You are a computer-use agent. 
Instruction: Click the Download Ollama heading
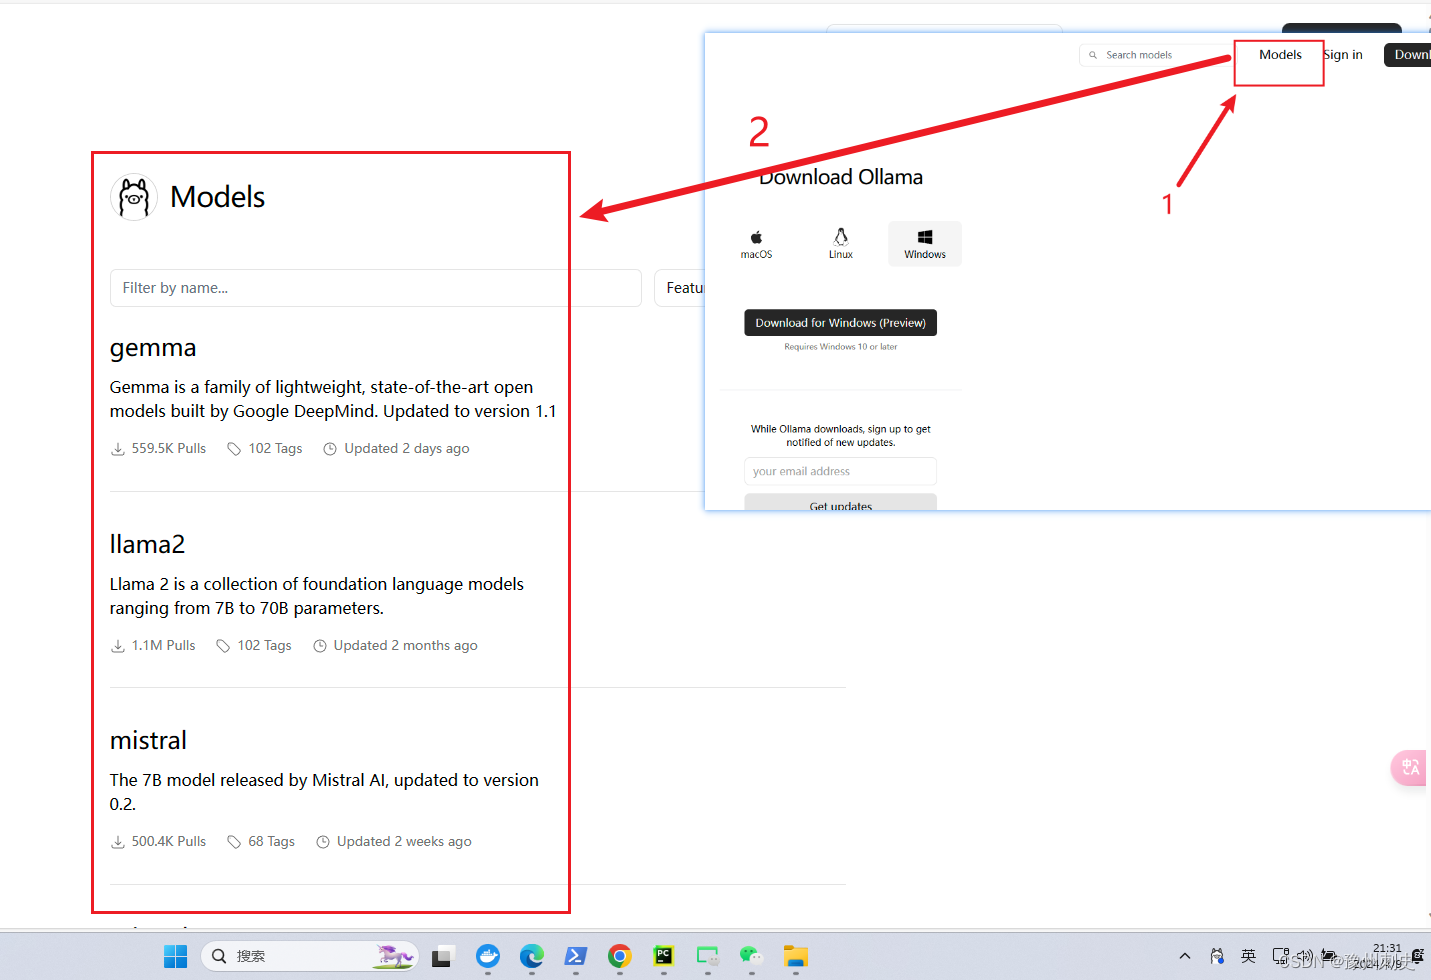point(841,177)
